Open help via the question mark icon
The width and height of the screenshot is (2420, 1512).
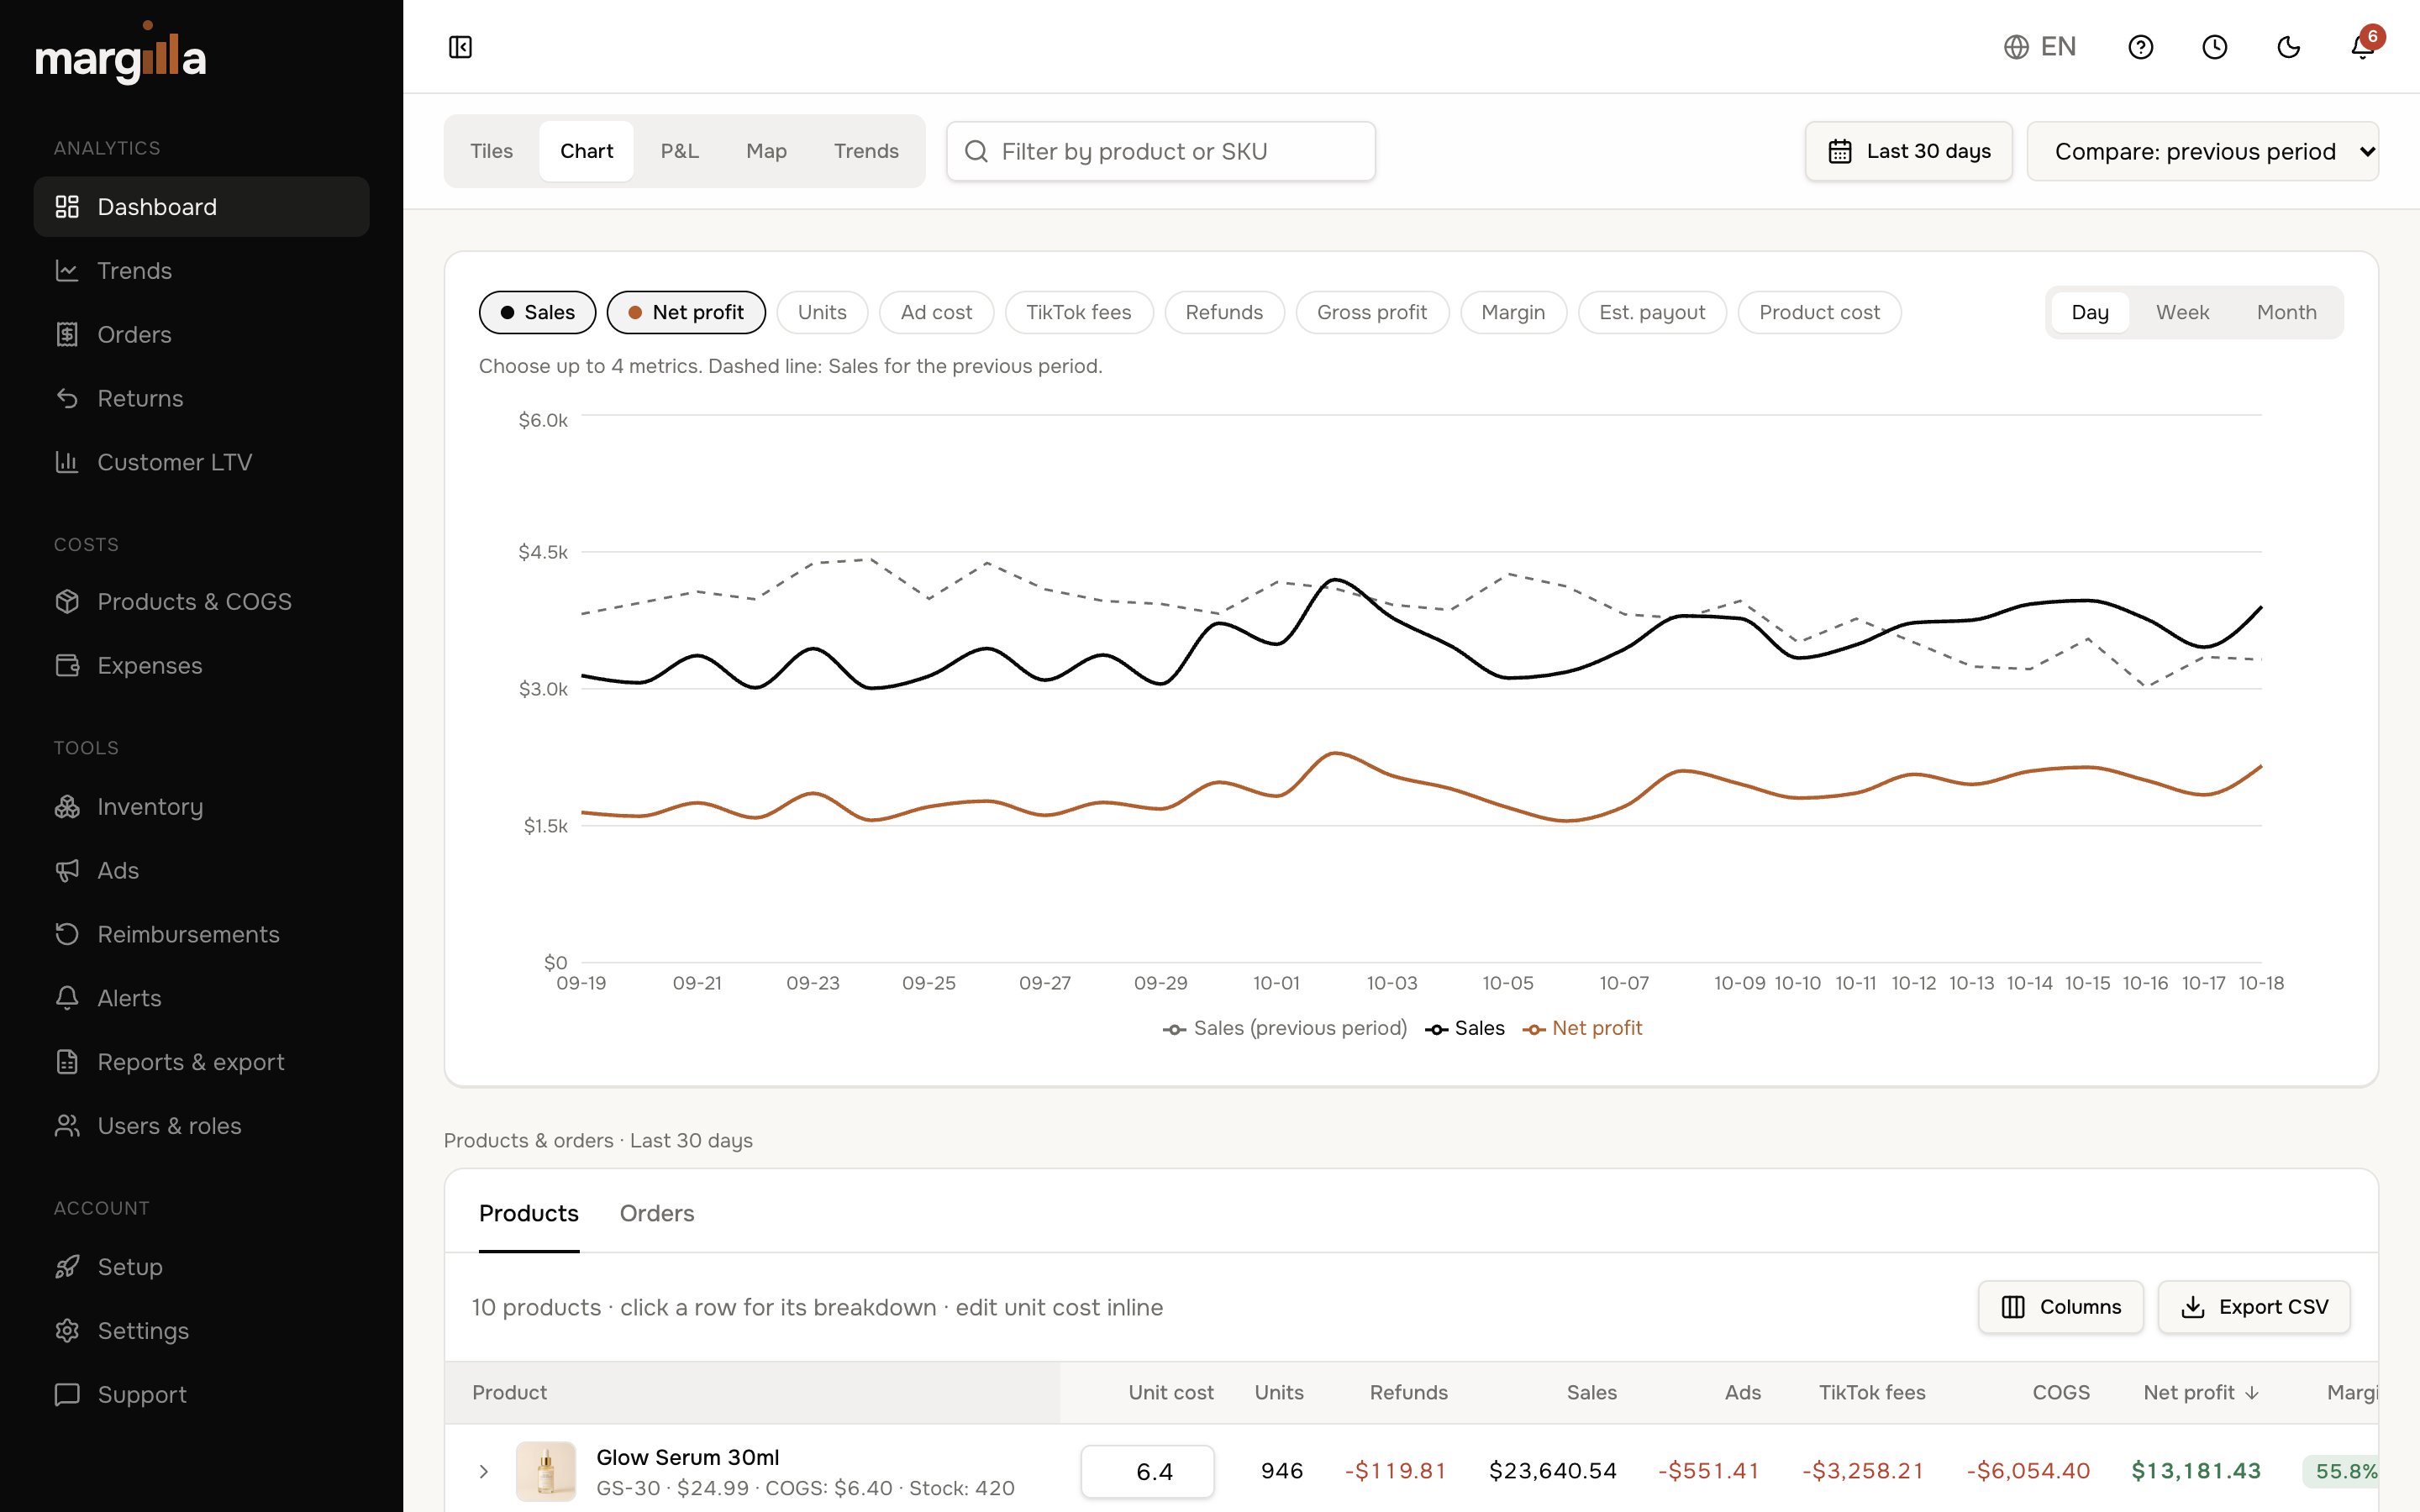point(2140,47)
